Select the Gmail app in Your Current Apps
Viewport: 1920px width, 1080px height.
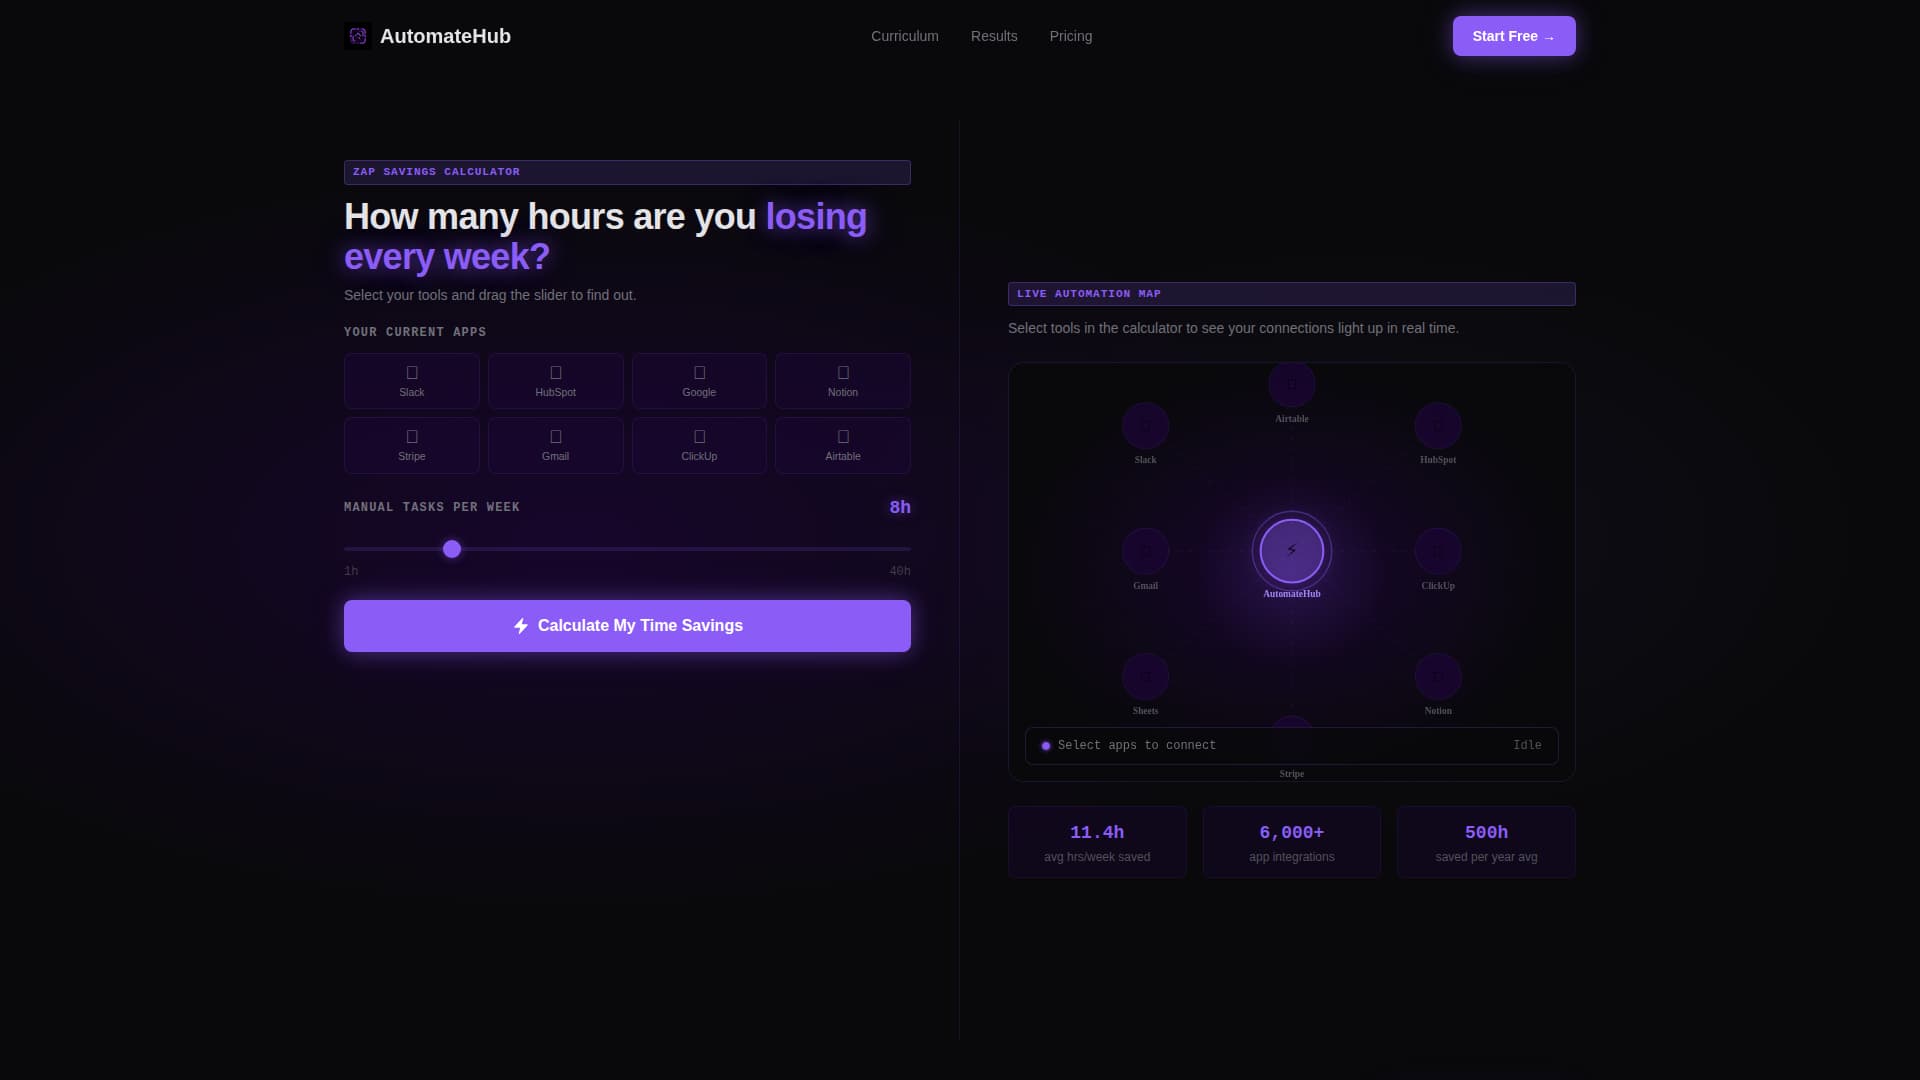[x=555, y=445]
